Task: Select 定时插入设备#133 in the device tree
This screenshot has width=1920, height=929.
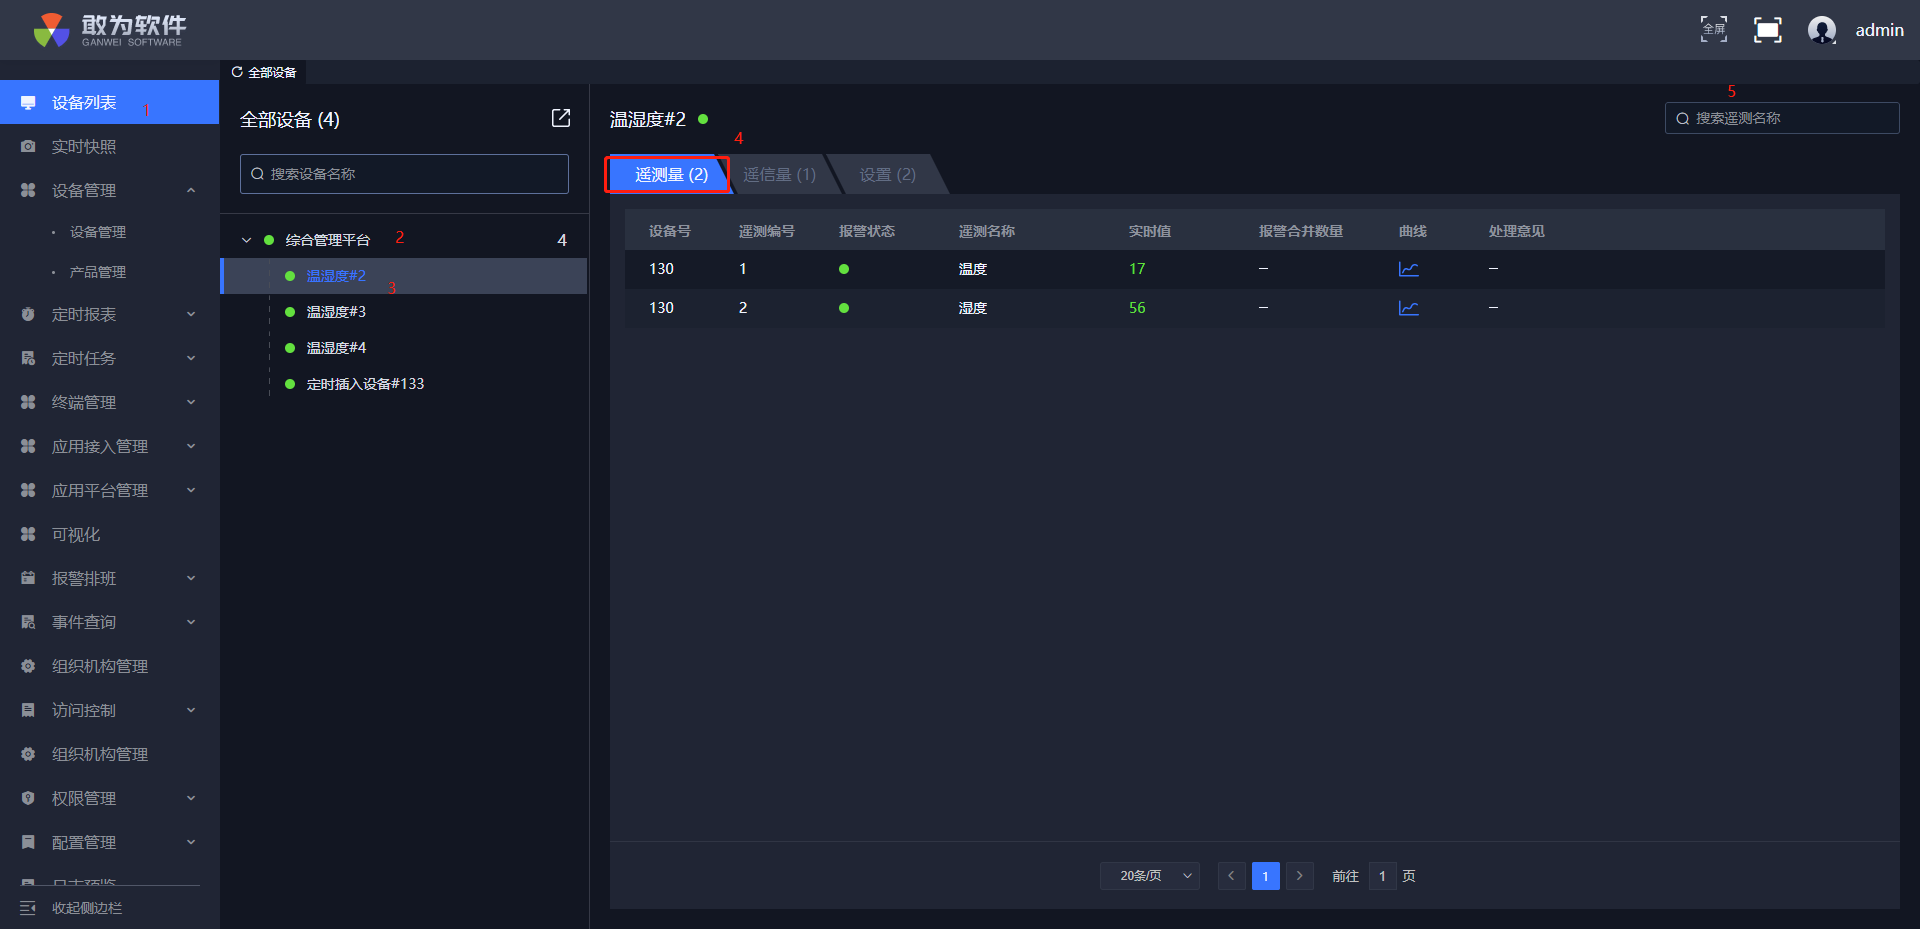Action: pyautogui.click(x=365, y=384)
